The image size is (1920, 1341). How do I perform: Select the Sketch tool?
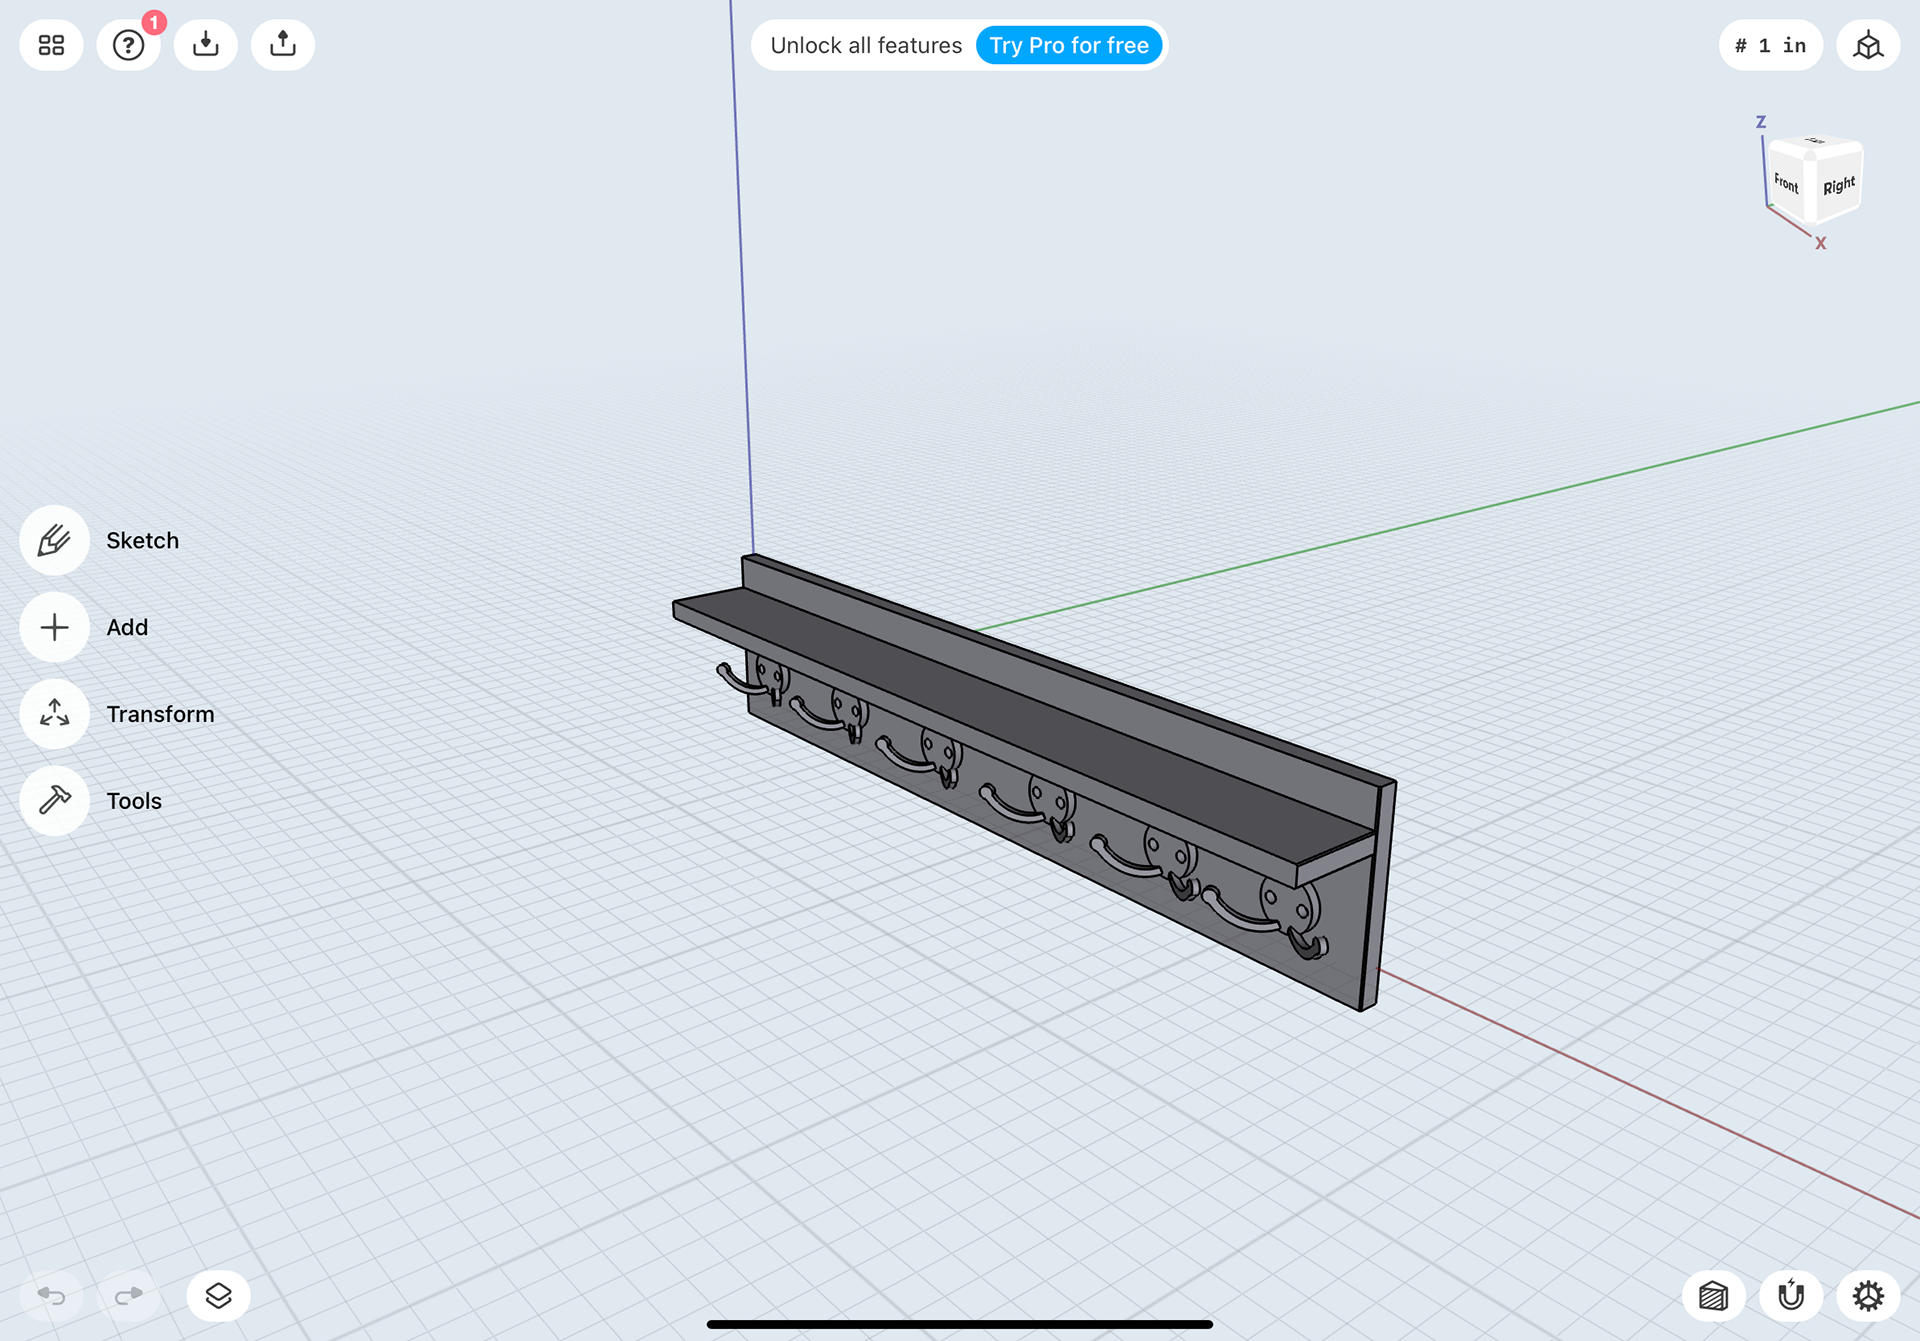[55, 540]
